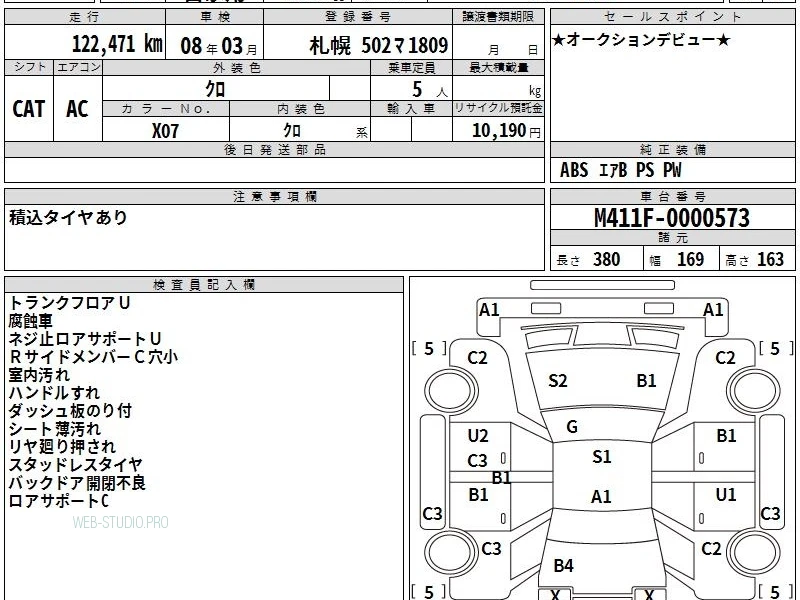Click the 車検 column header
The width and height of the screenshot is (800, 600).
click(x=215, y=17)
